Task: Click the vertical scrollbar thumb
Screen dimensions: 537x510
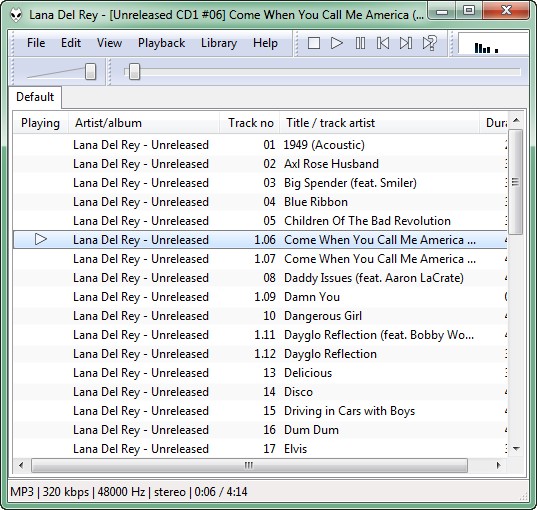Action: pos(516,182)
